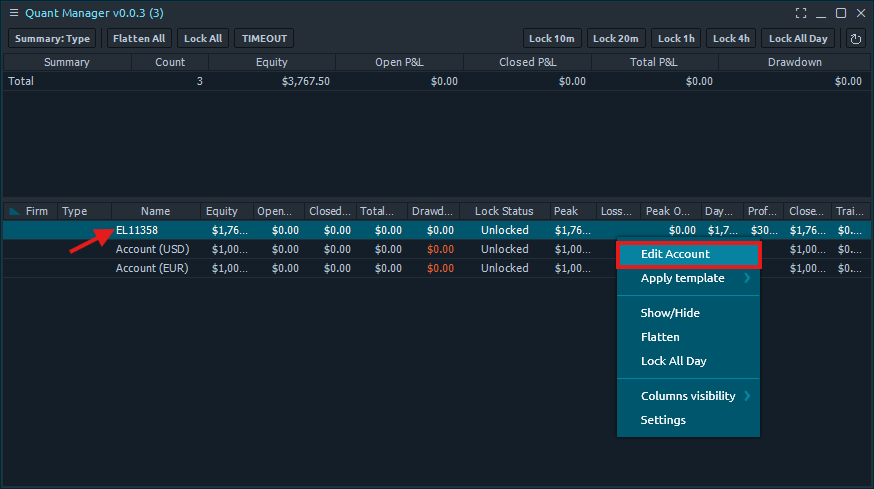Choose Flatten from the context menu
874x489 pixels.
(x=660, y=337)
